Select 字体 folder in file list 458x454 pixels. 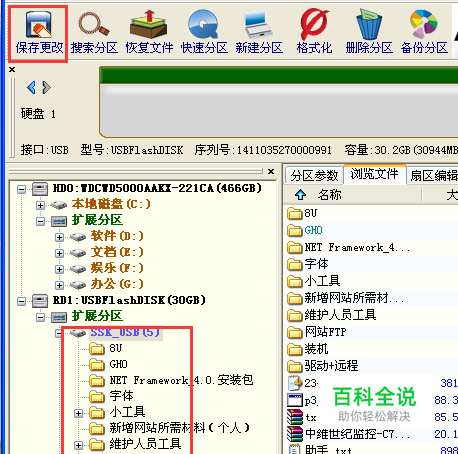(x=316, y=264)
